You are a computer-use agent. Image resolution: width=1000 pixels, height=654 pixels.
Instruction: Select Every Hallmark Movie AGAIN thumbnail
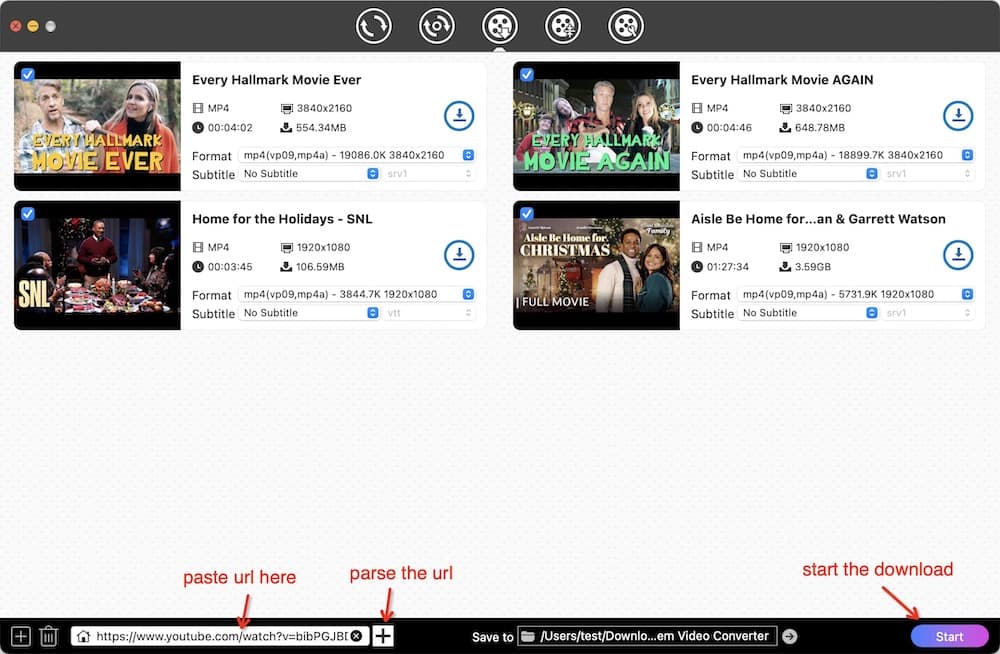[x=596, y=126]
